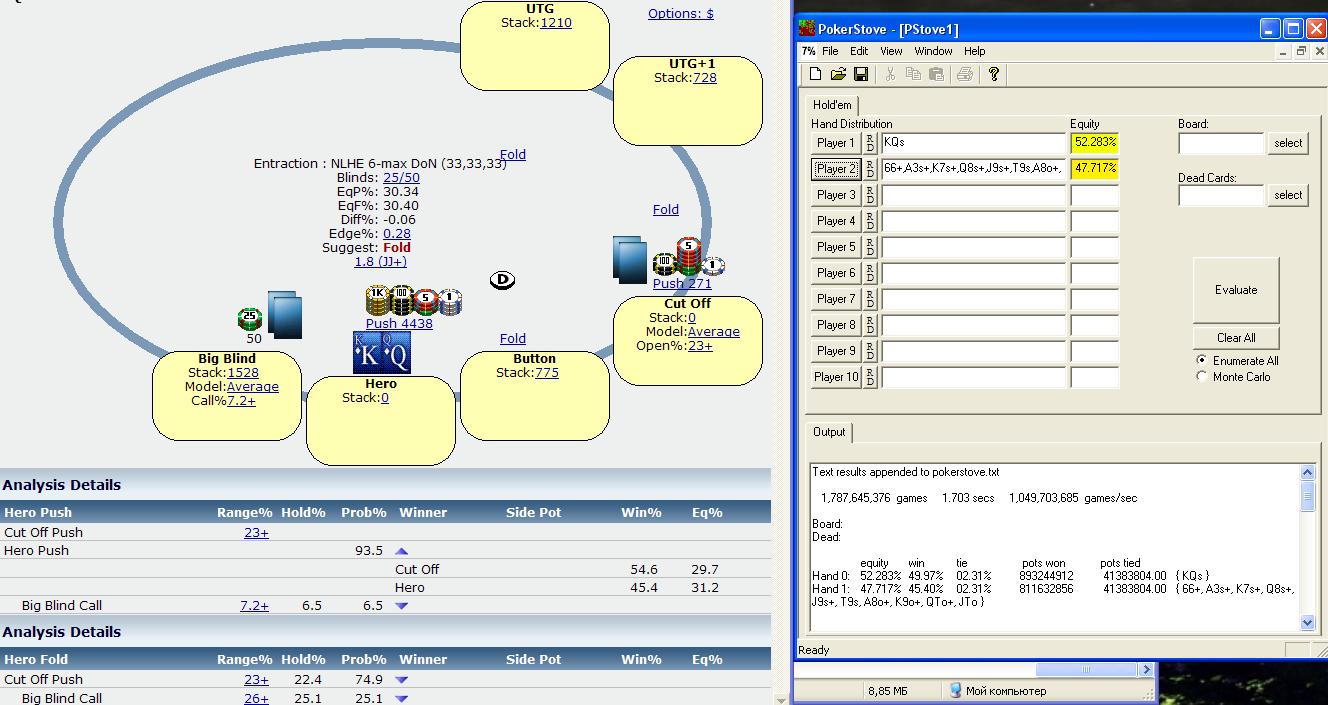The image size is (1328, 705).
Task: Collapse the Hero Push row arrow
Action: 402,551
